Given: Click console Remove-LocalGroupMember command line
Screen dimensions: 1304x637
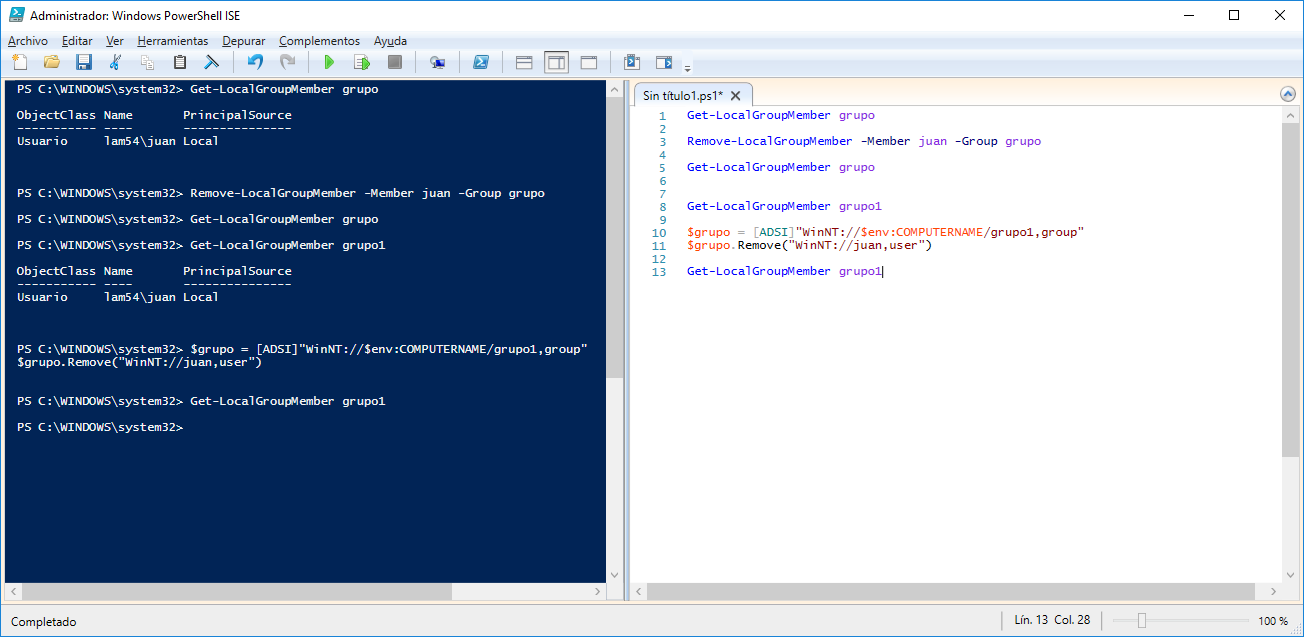Looking at the screenshot, I should (281, 193).
